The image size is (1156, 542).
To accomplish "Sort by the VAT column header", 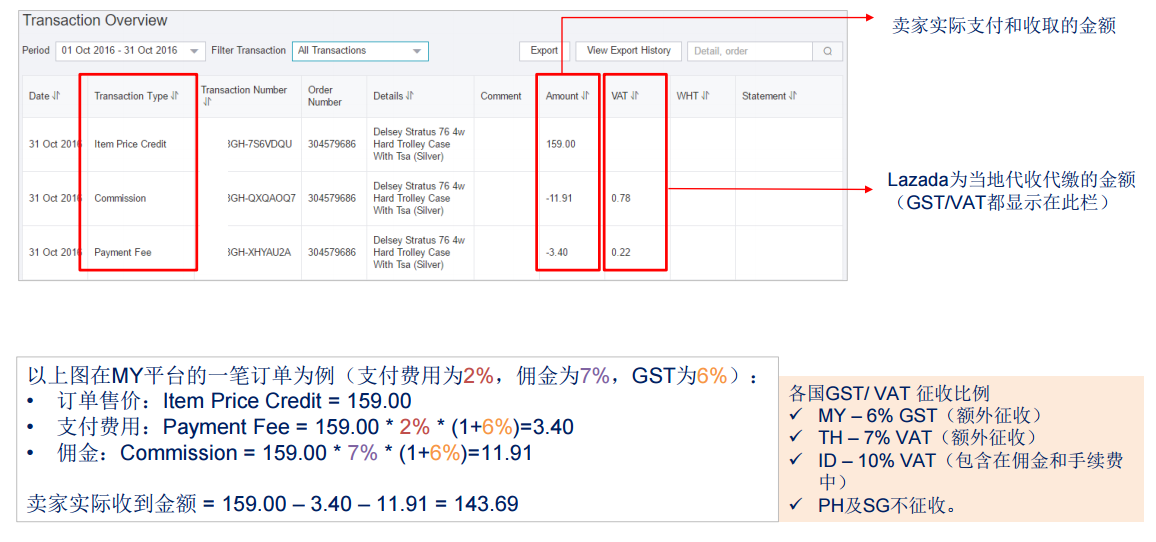I will pos(624,96).
